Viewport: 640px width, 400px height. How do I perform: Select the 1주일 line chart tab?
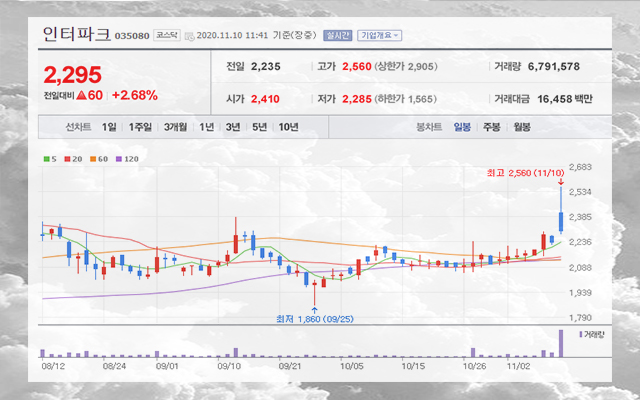140,127
